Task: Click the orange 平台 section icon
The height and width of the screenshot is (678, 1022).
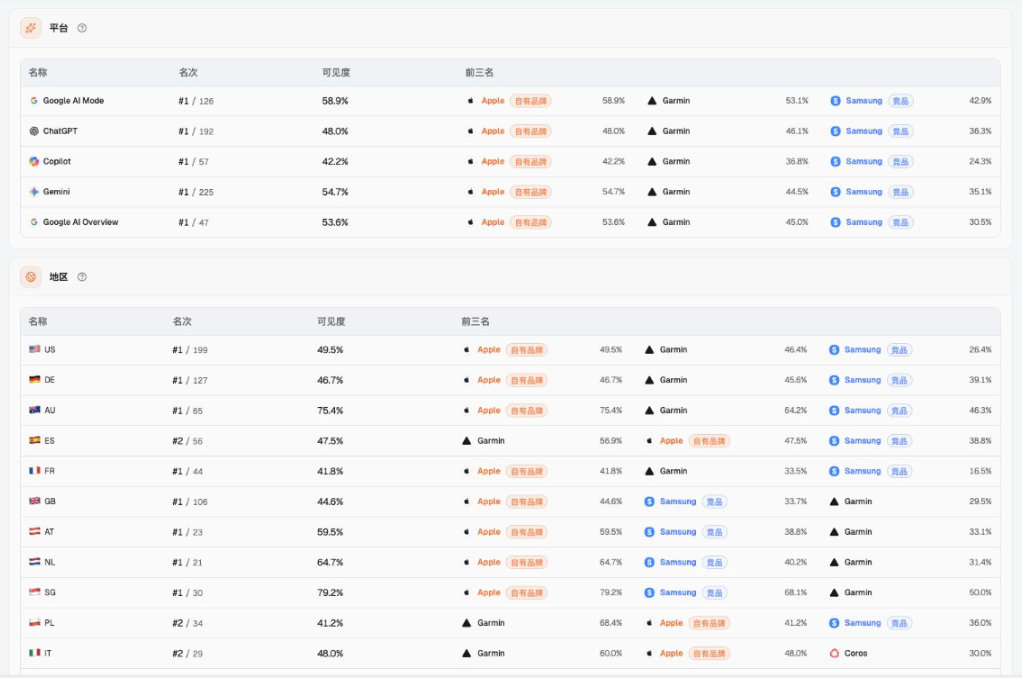Action: (31, 28)
